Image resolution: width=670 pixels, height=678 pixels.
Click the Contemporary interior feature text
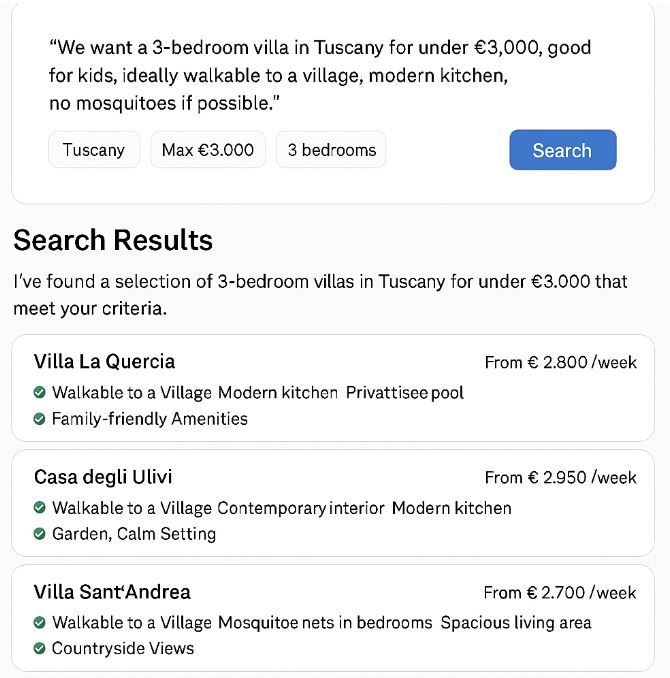[301, 508]
